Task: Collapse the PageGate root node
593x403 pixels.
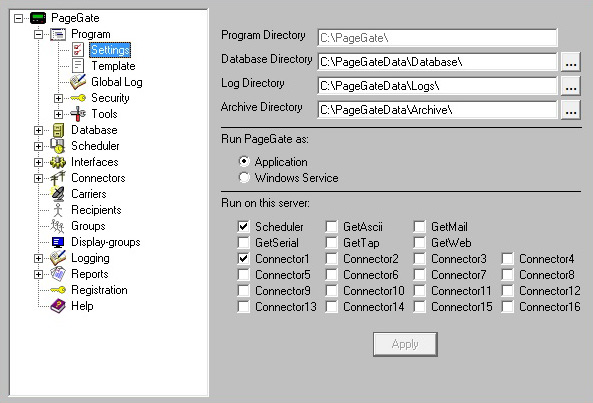Action: [18, 18]
